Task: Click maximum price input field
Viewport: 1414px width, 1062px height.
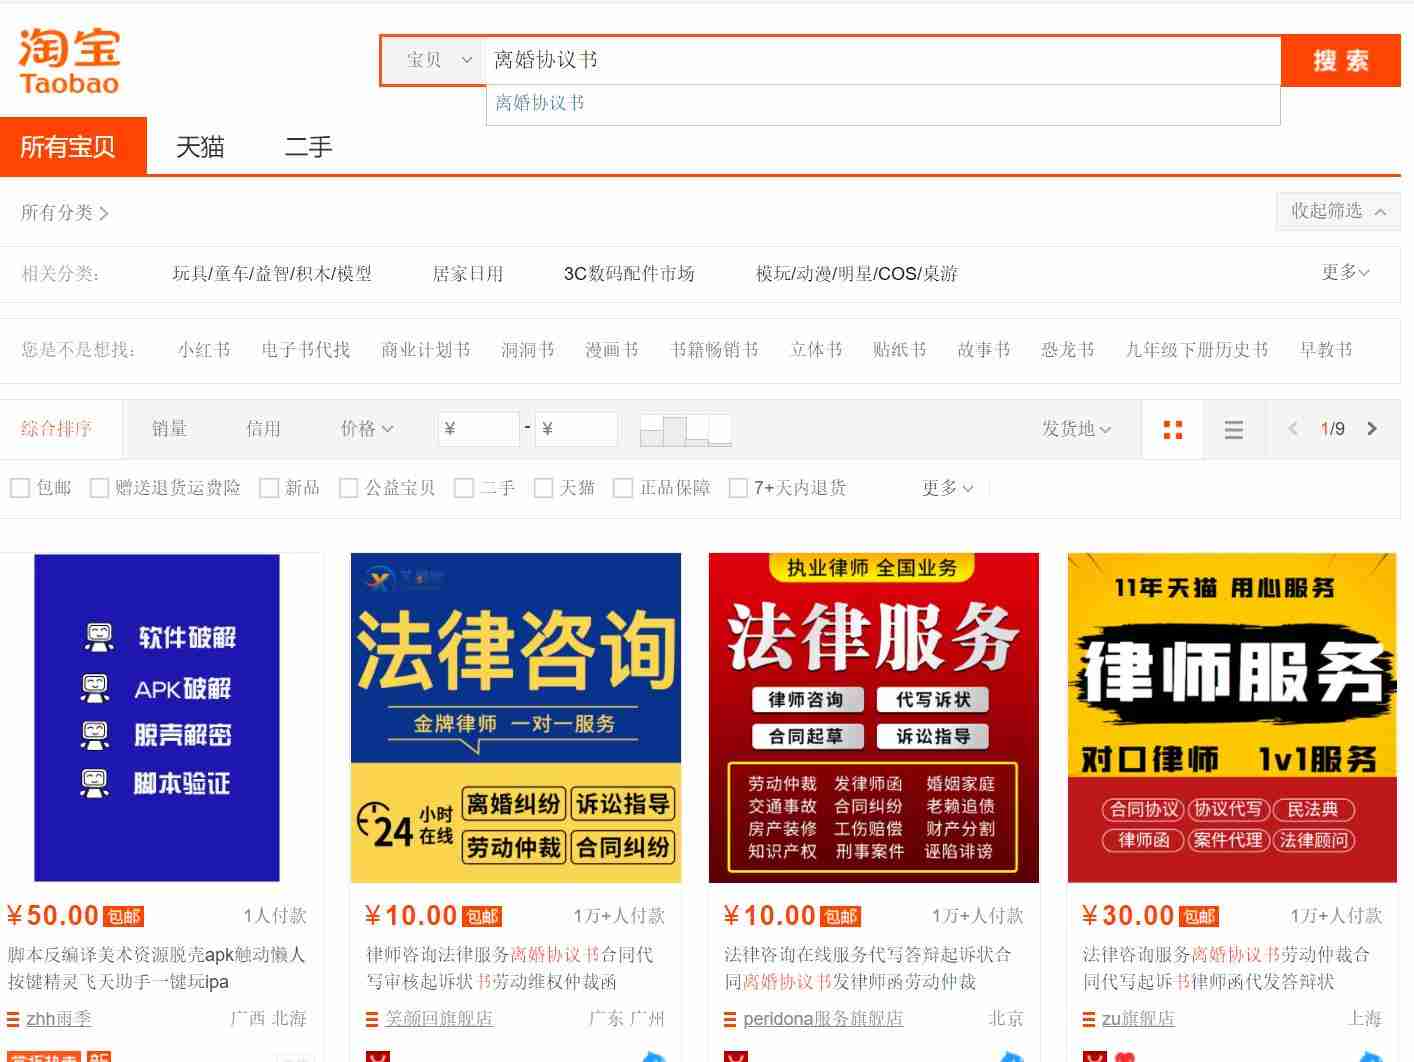Action: pos(576,429)
